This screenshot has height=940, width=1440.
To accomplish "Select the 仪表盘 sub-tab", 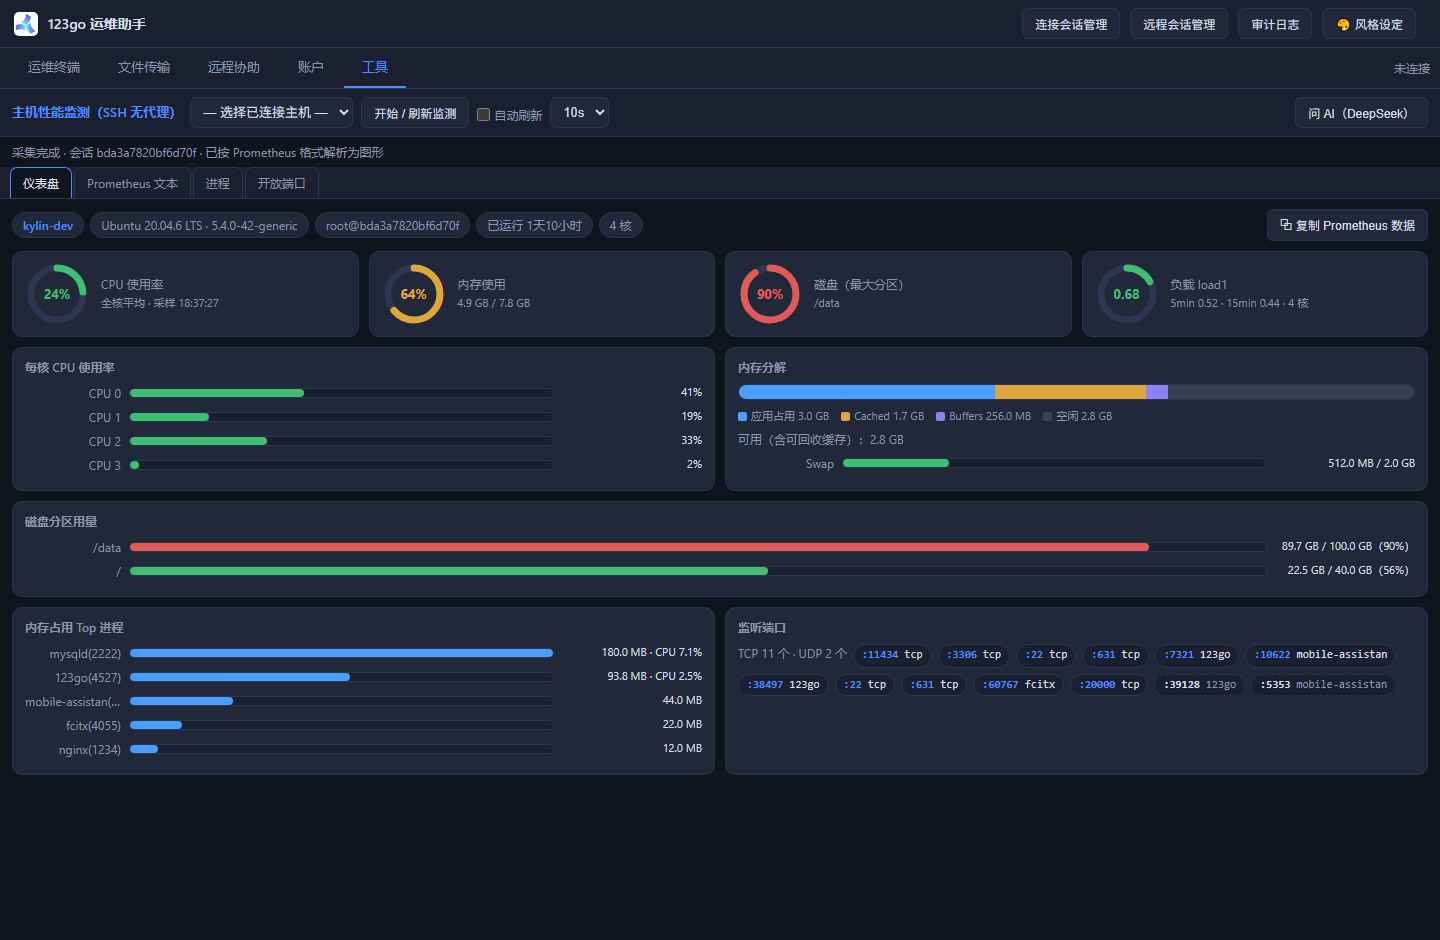I will (41, 184).
